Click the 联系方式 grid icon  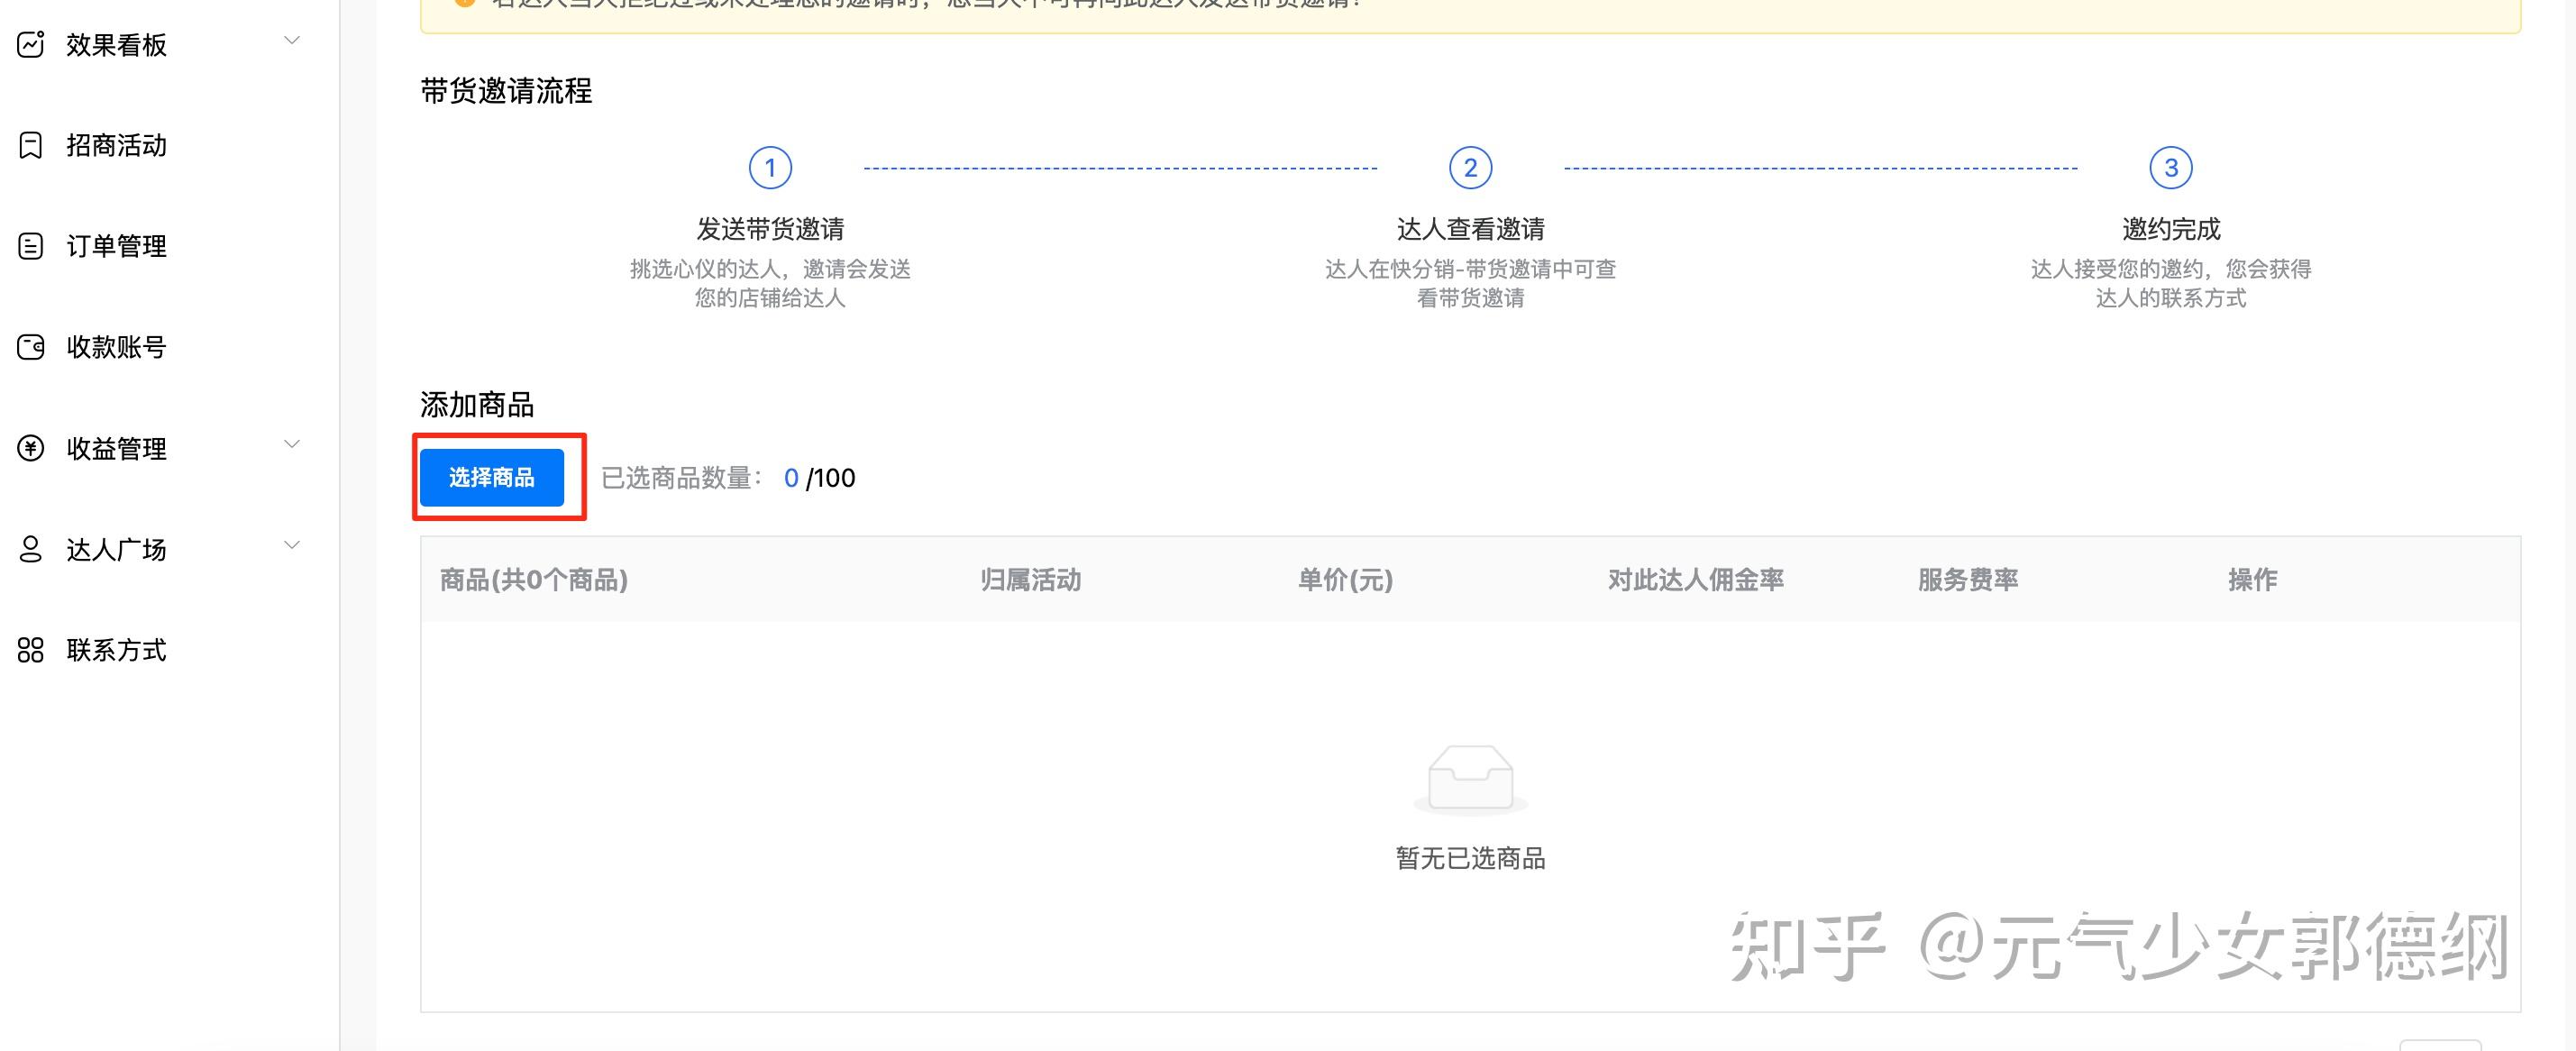tap(31, 650)
